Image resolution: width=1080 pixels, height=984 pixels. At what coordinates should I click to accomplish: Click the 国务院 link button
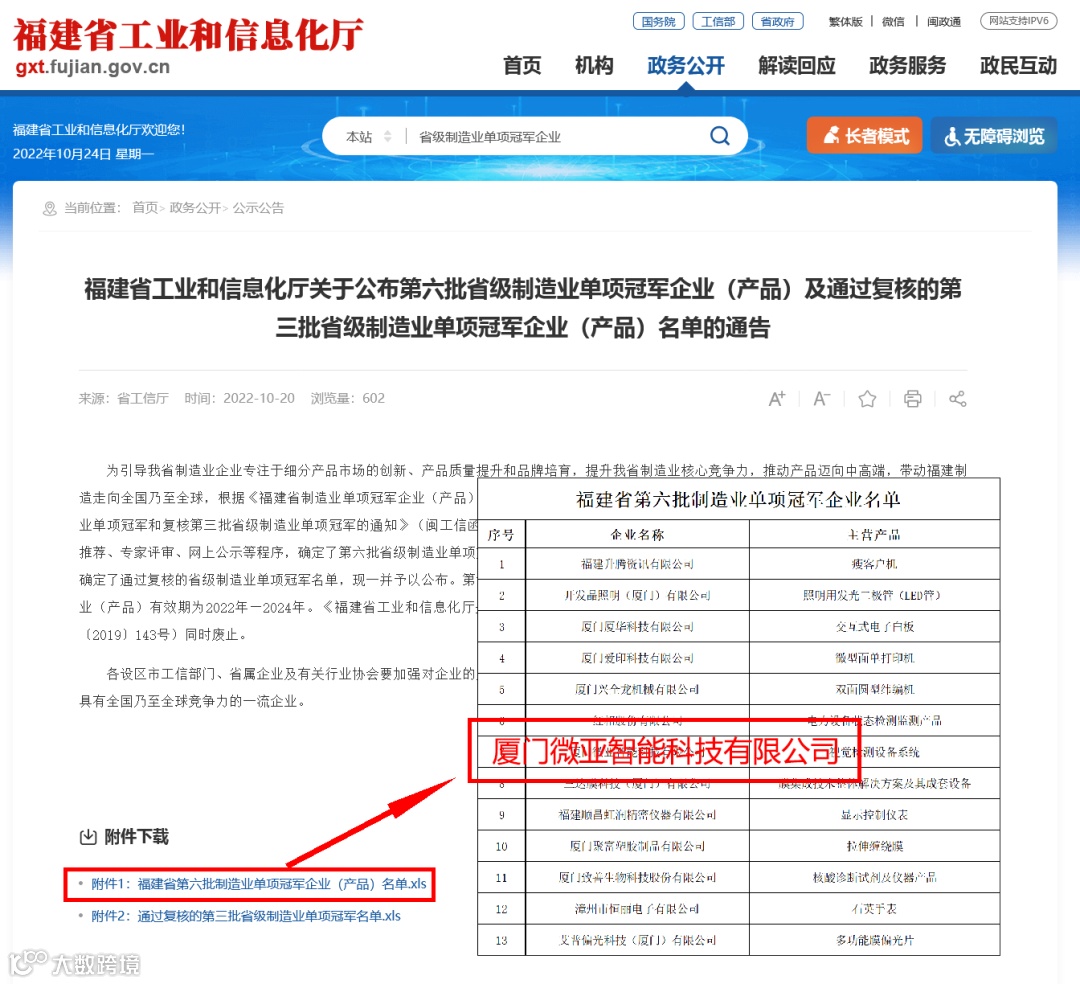coord(658,21)
